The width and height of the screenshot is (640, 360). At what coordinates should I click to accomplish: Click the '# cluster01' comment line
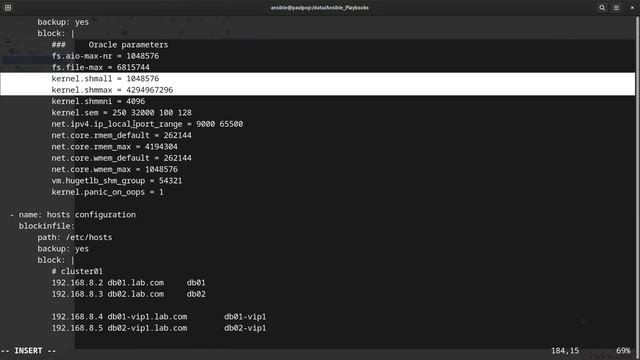(x=77, y=271)
